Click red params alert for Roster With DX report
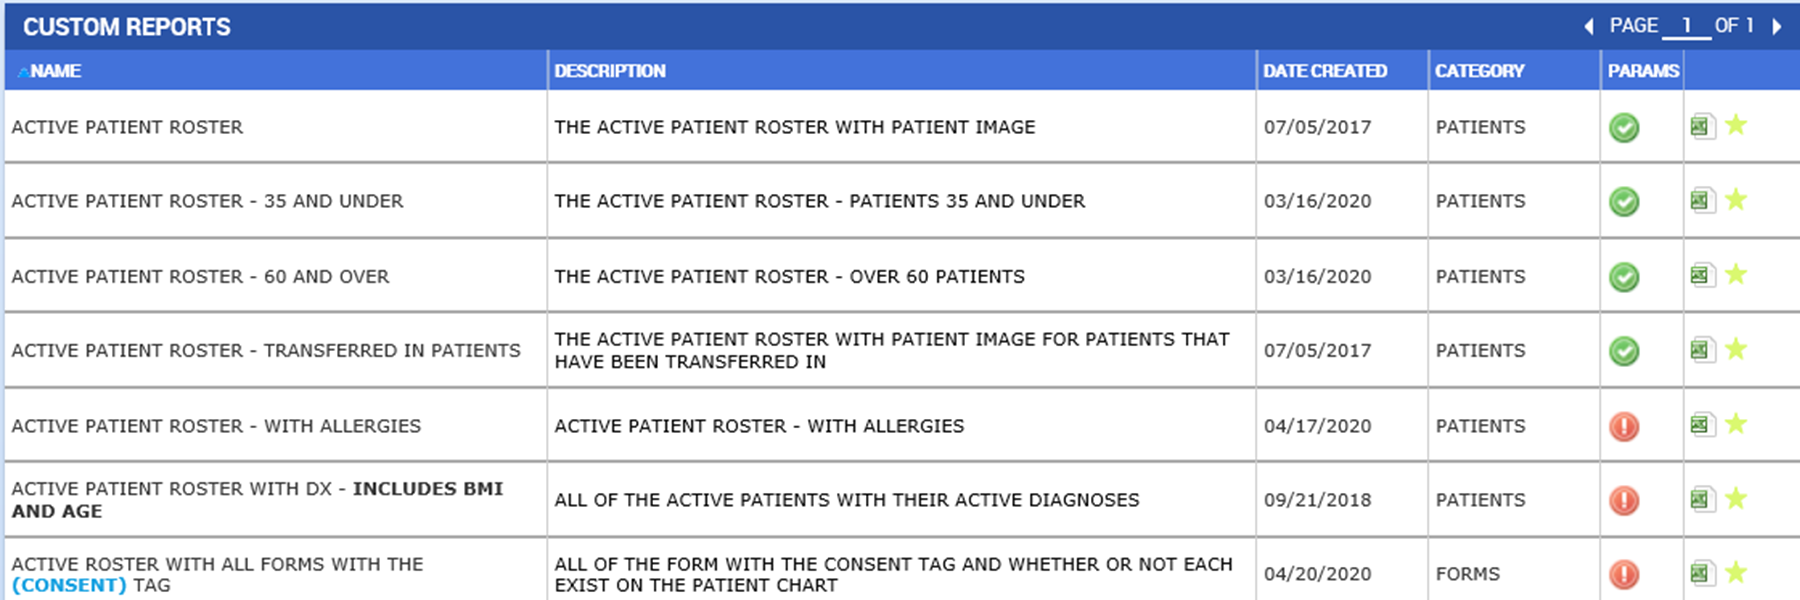This screenshot has height=600, width=1800. tap(1624, 500)
